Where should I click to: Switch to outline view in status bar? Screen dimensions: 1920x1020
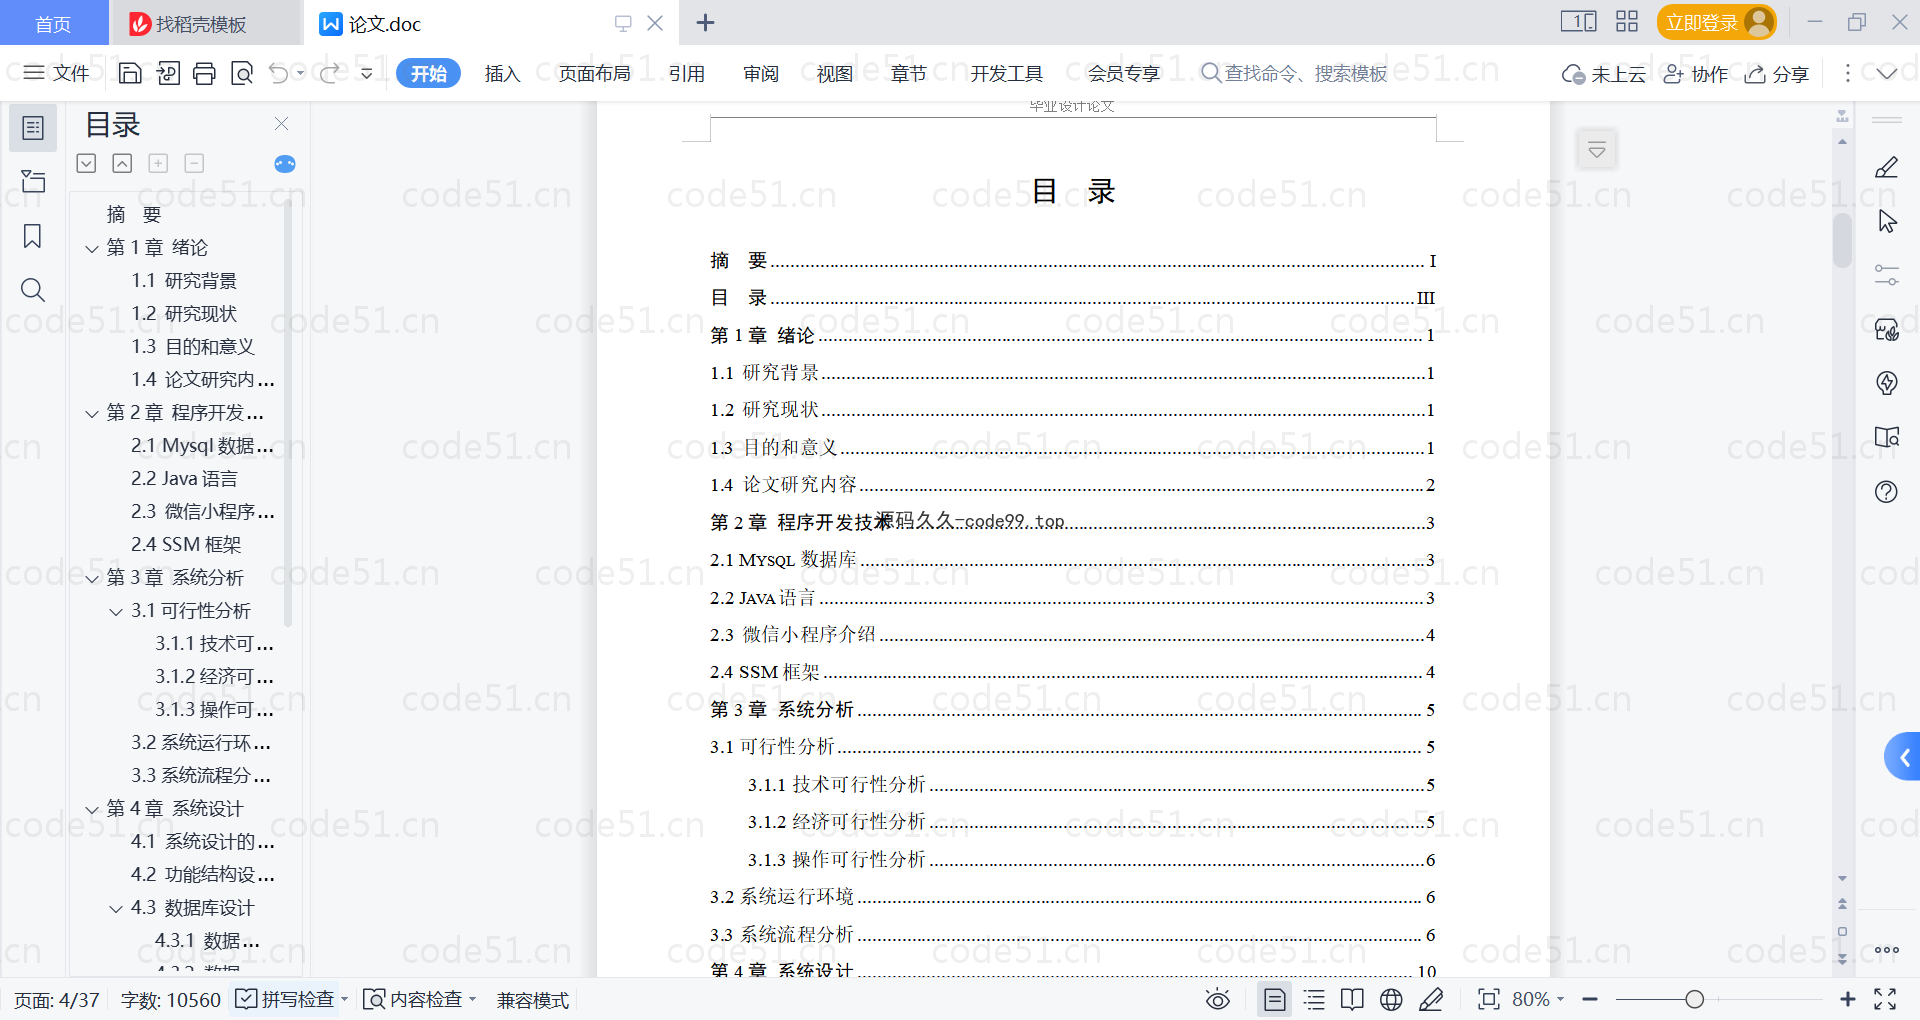click(1314, 999)
